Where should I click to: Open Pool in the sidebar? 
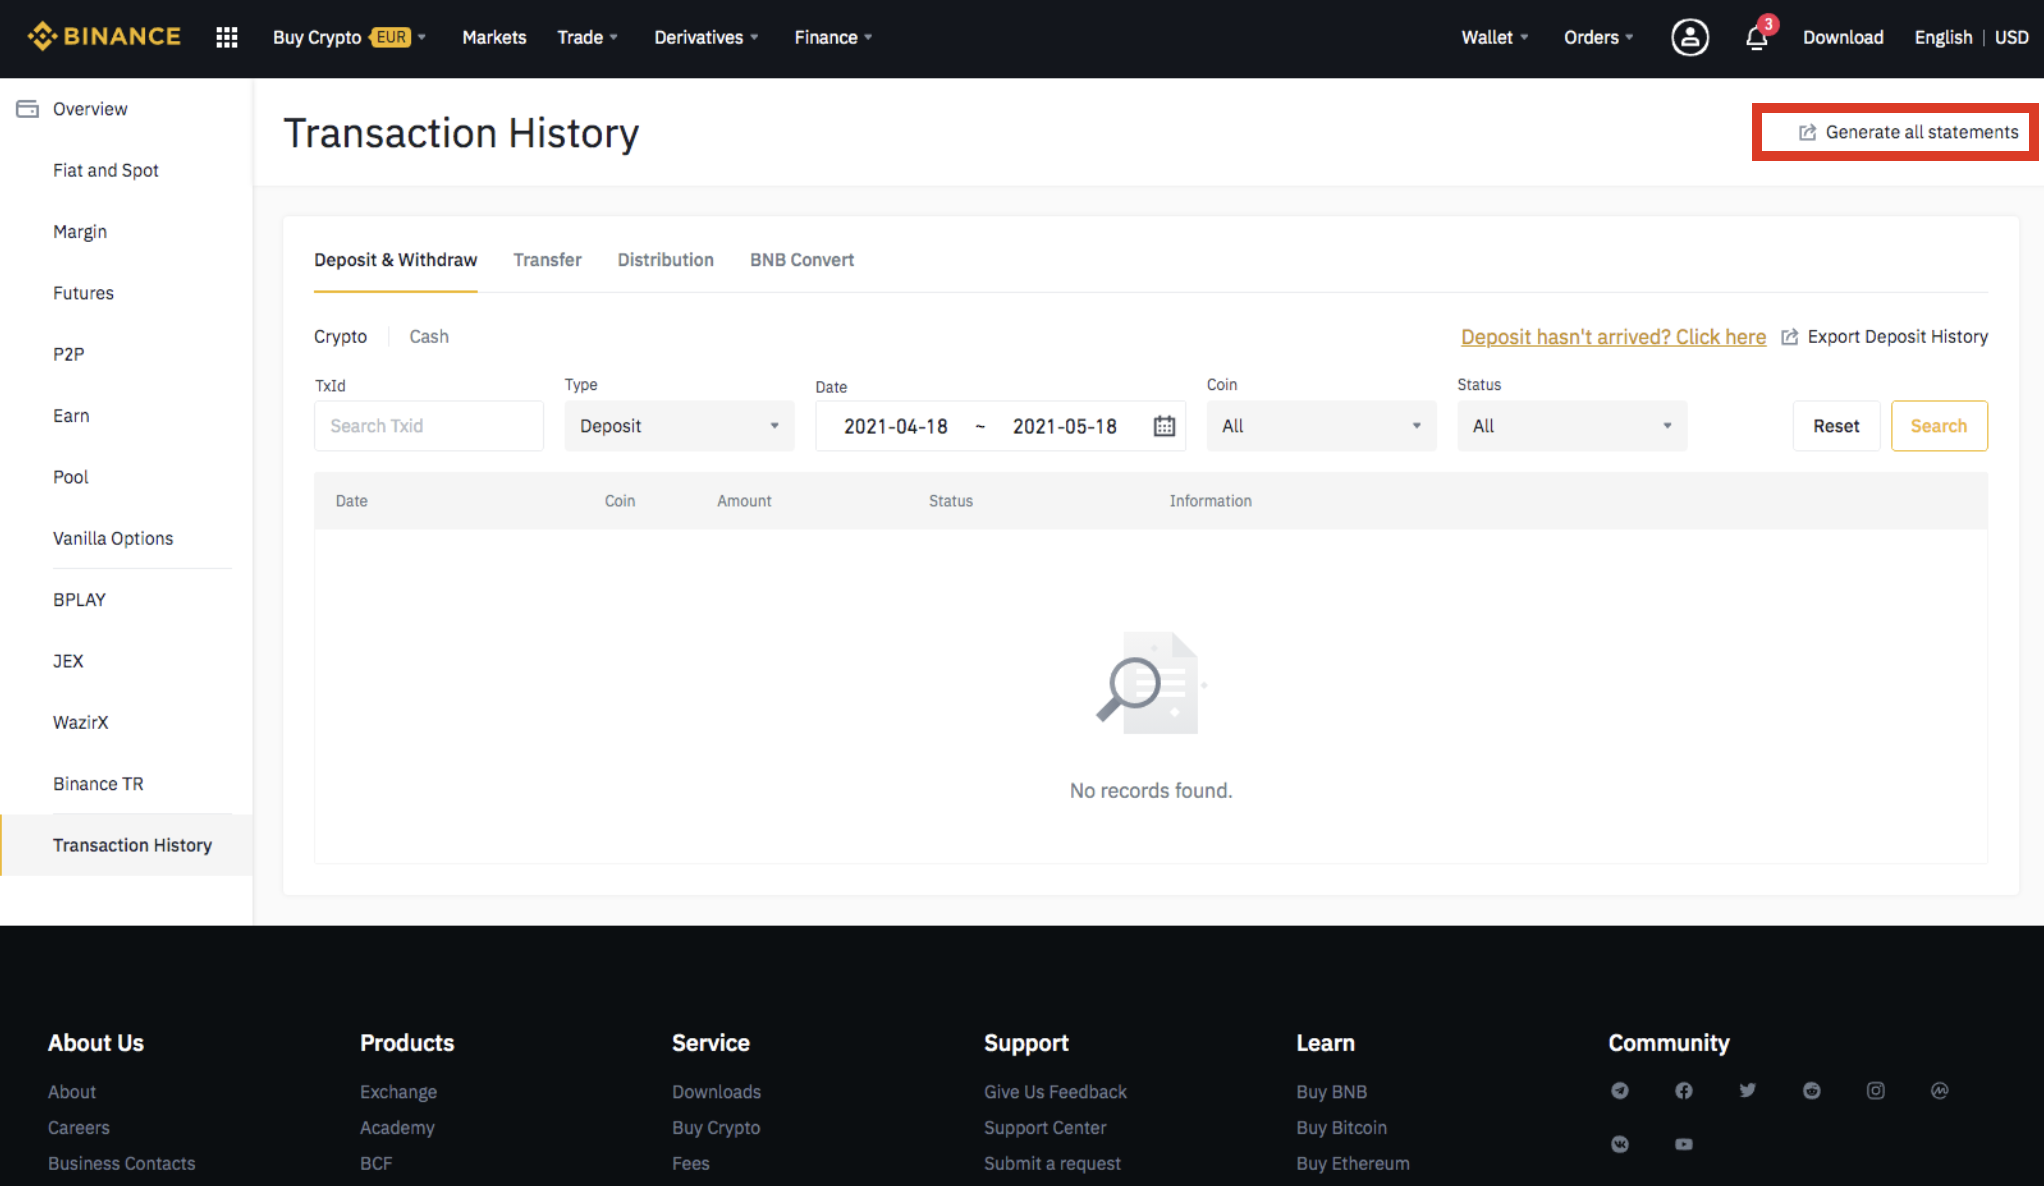71,477
